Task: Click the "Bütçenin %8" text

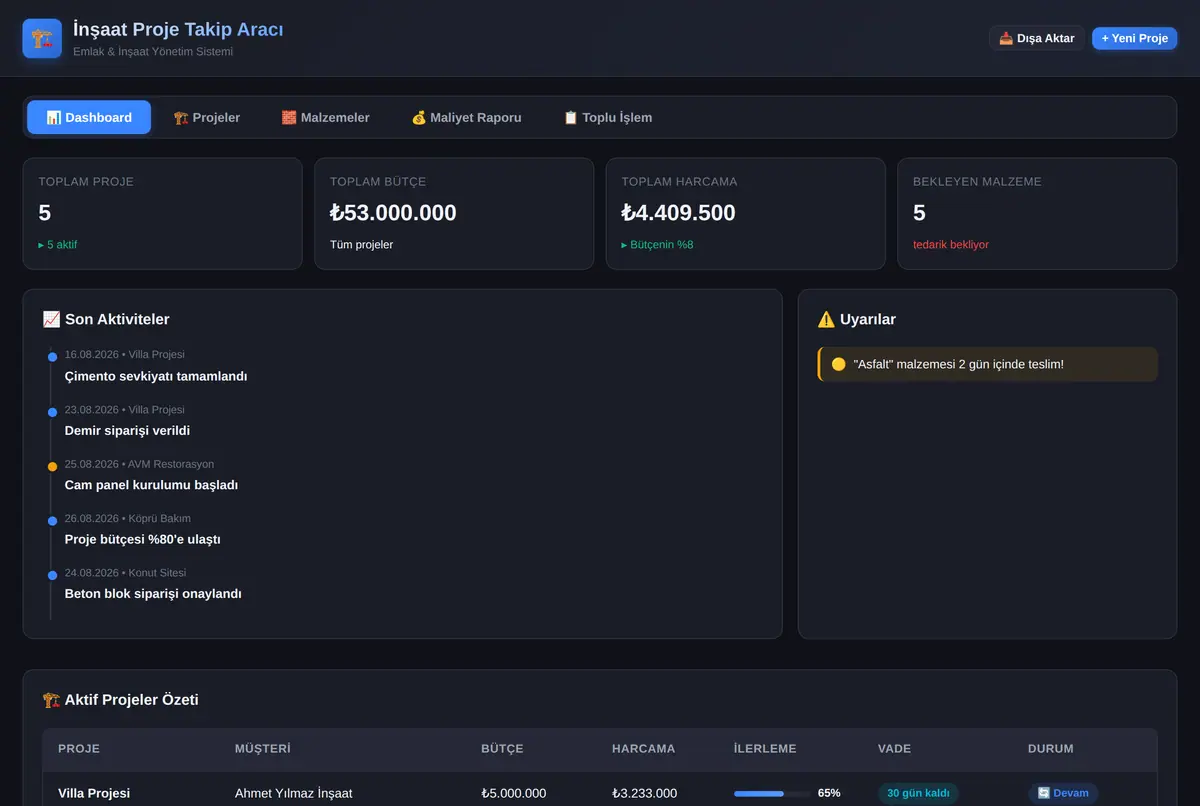Action: click(657, 245)
